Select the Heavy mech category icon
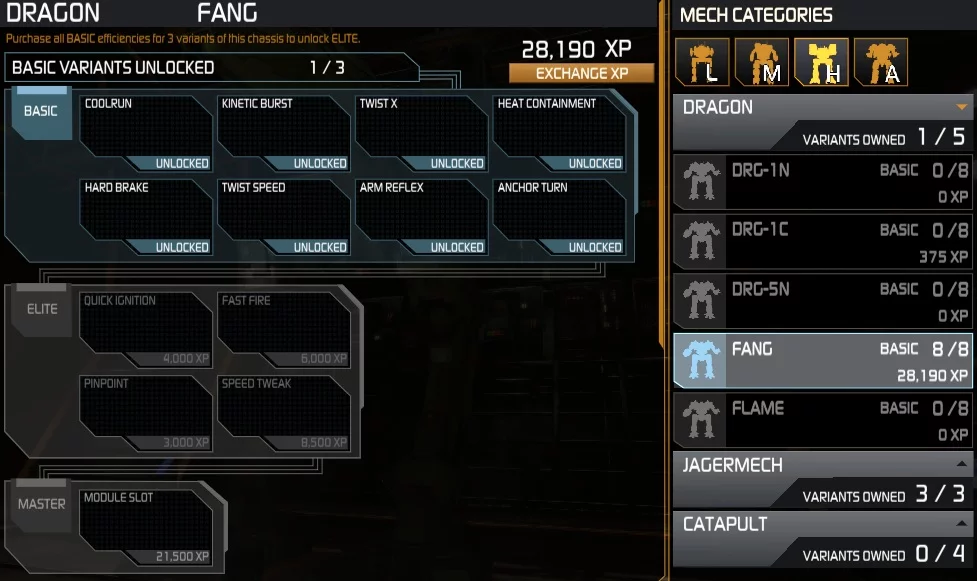The width and height of the screenshot is (977, 581). [821, 62]
